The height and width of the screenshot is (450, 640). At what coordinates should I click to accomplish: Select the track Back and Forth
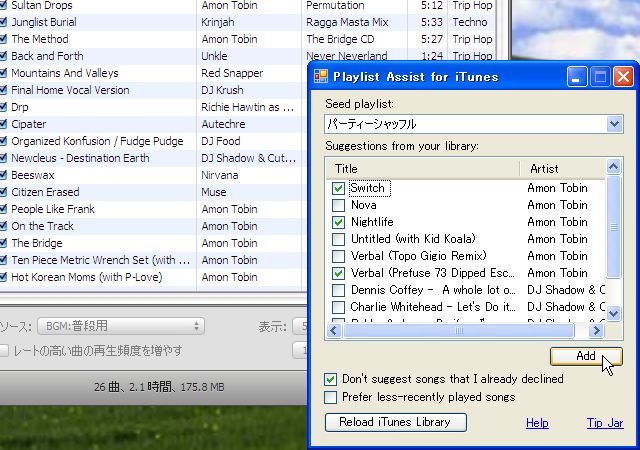coord(47,56)
